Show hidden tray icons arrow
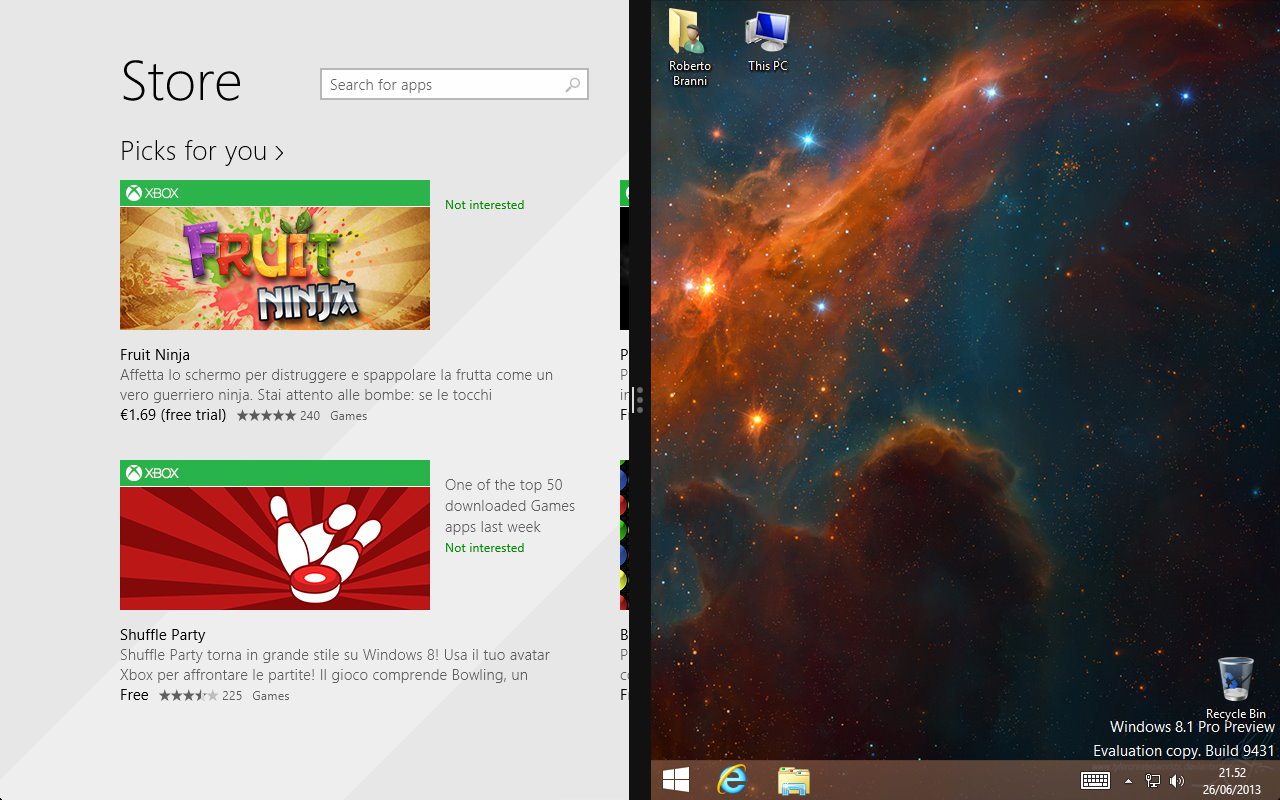1280x800 pixels. click(1128, 781)
